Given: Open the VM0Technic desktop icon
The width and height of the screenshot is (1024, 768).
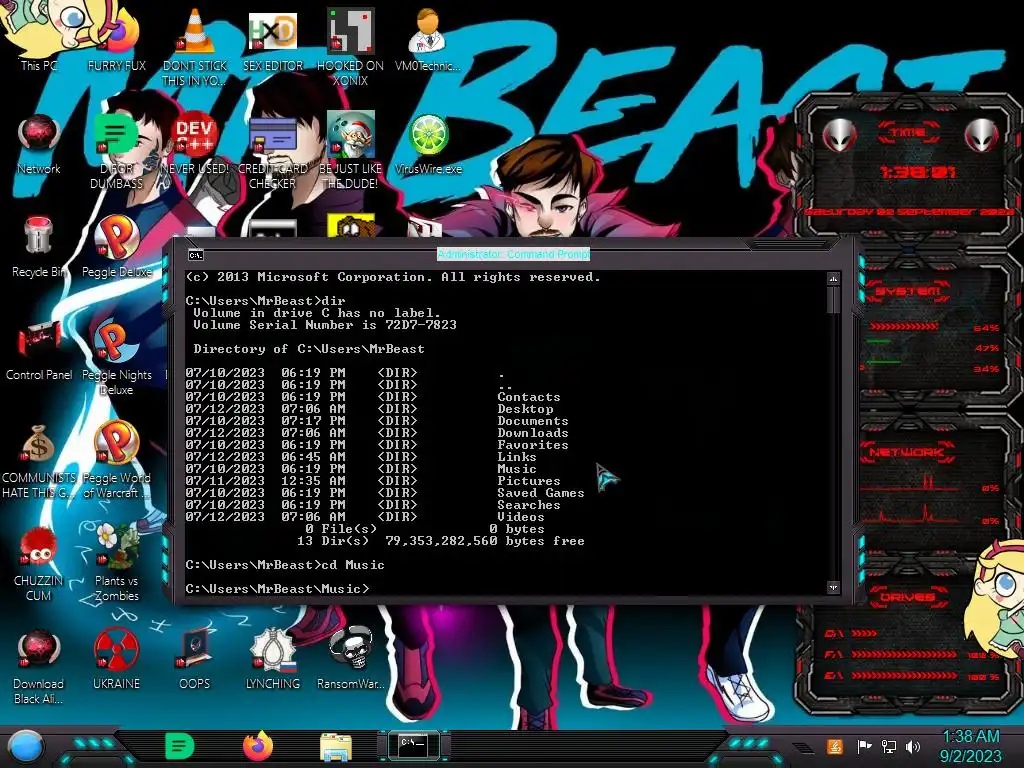Looking at the screenshot, I should (x=428, y=39).
